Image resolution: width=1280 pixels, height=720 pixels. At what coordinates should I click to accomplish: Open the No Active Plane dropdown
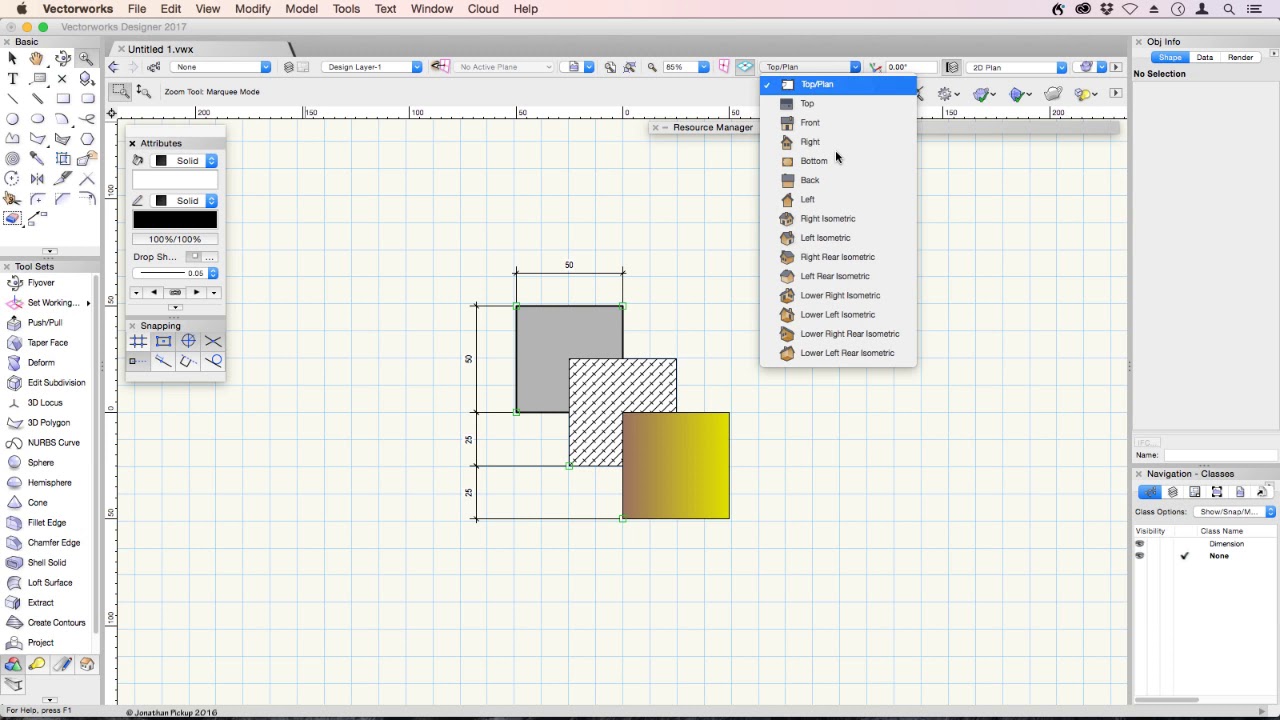(x=503, y=67)
